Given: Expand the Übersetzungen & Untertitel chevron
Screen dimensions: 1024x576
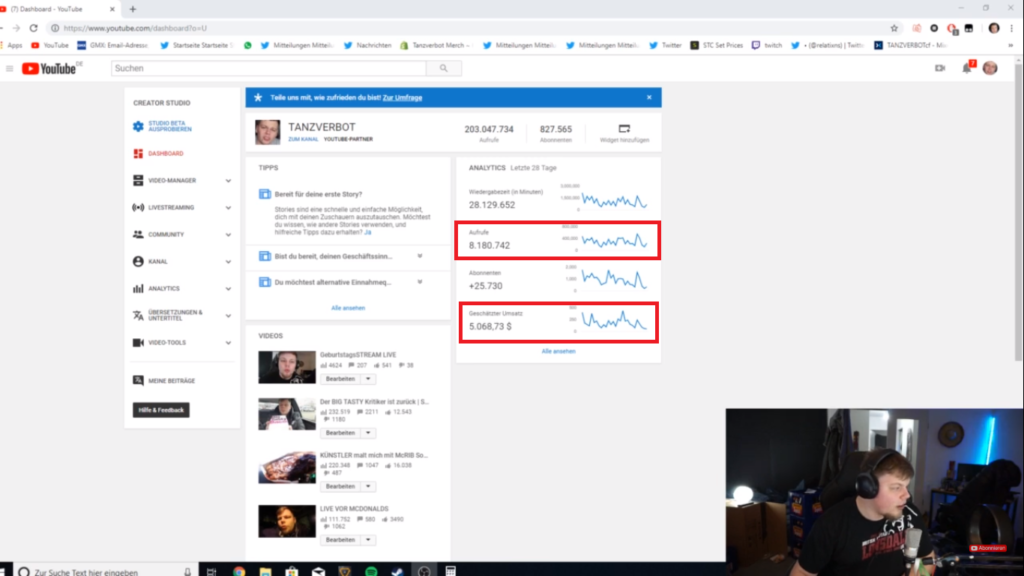Looking at the screenshot, I should 228,316.
